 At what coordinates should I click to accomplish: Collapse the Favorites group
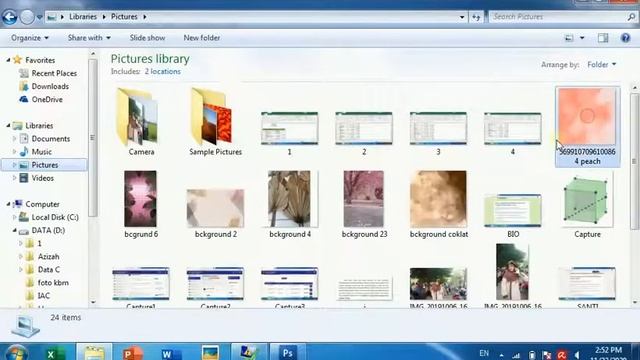[x=8, y=60]
